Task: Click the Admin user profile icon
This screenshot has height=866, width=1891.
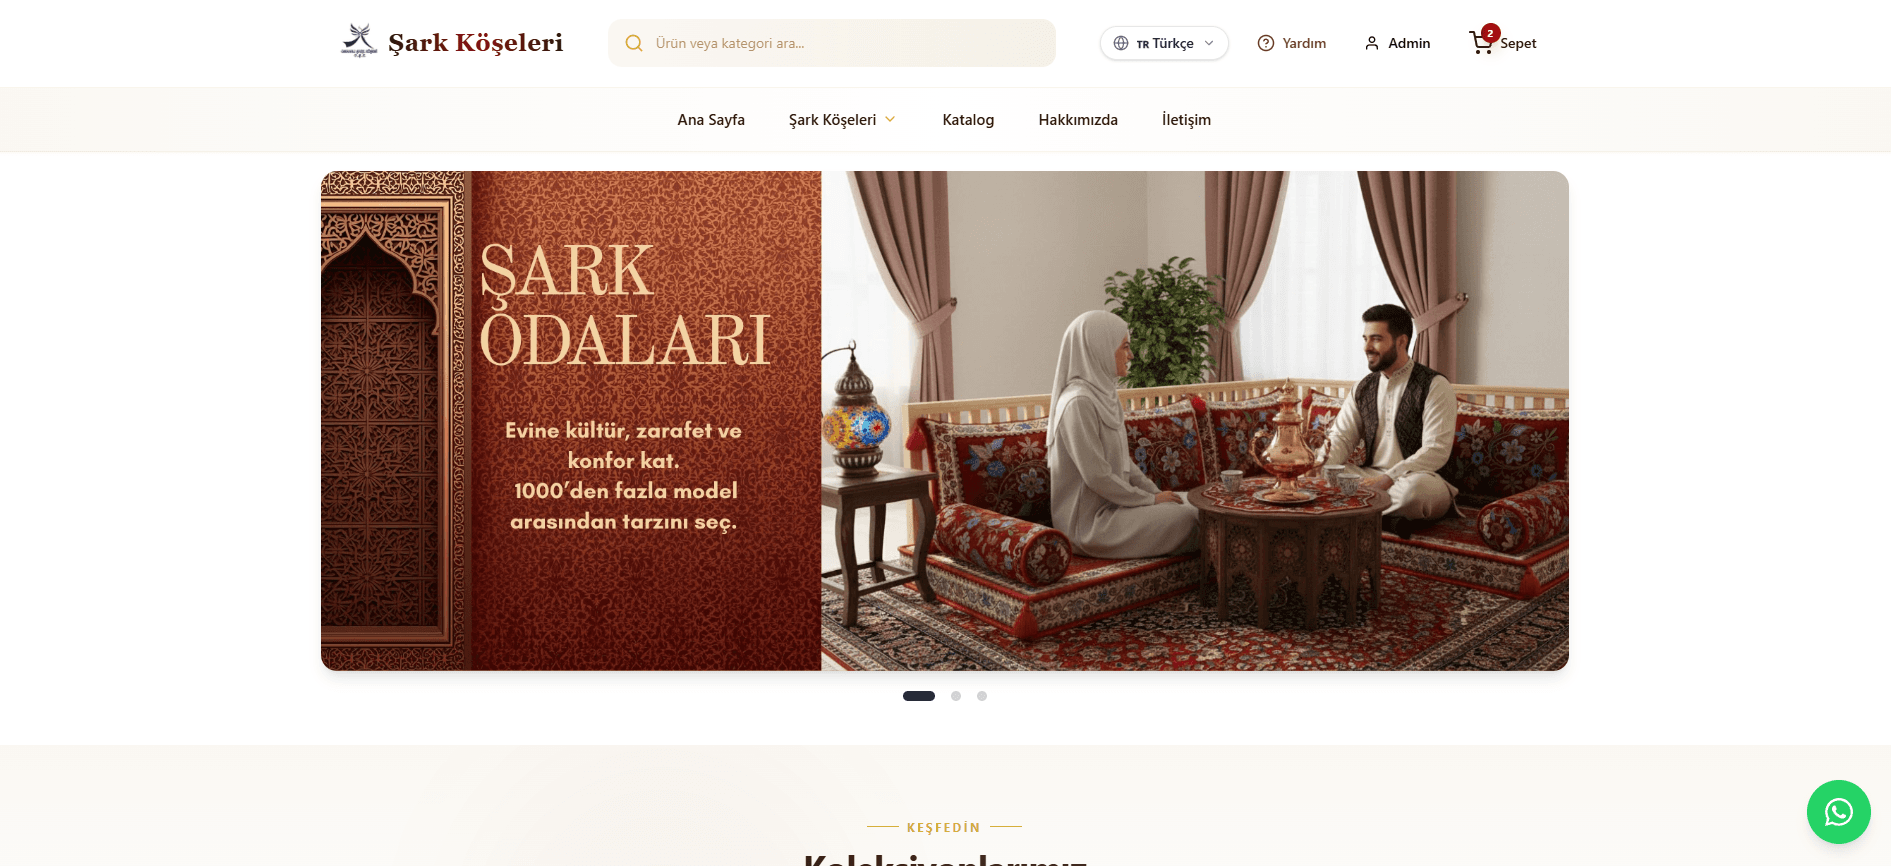Action: [x=1372, y=43]
